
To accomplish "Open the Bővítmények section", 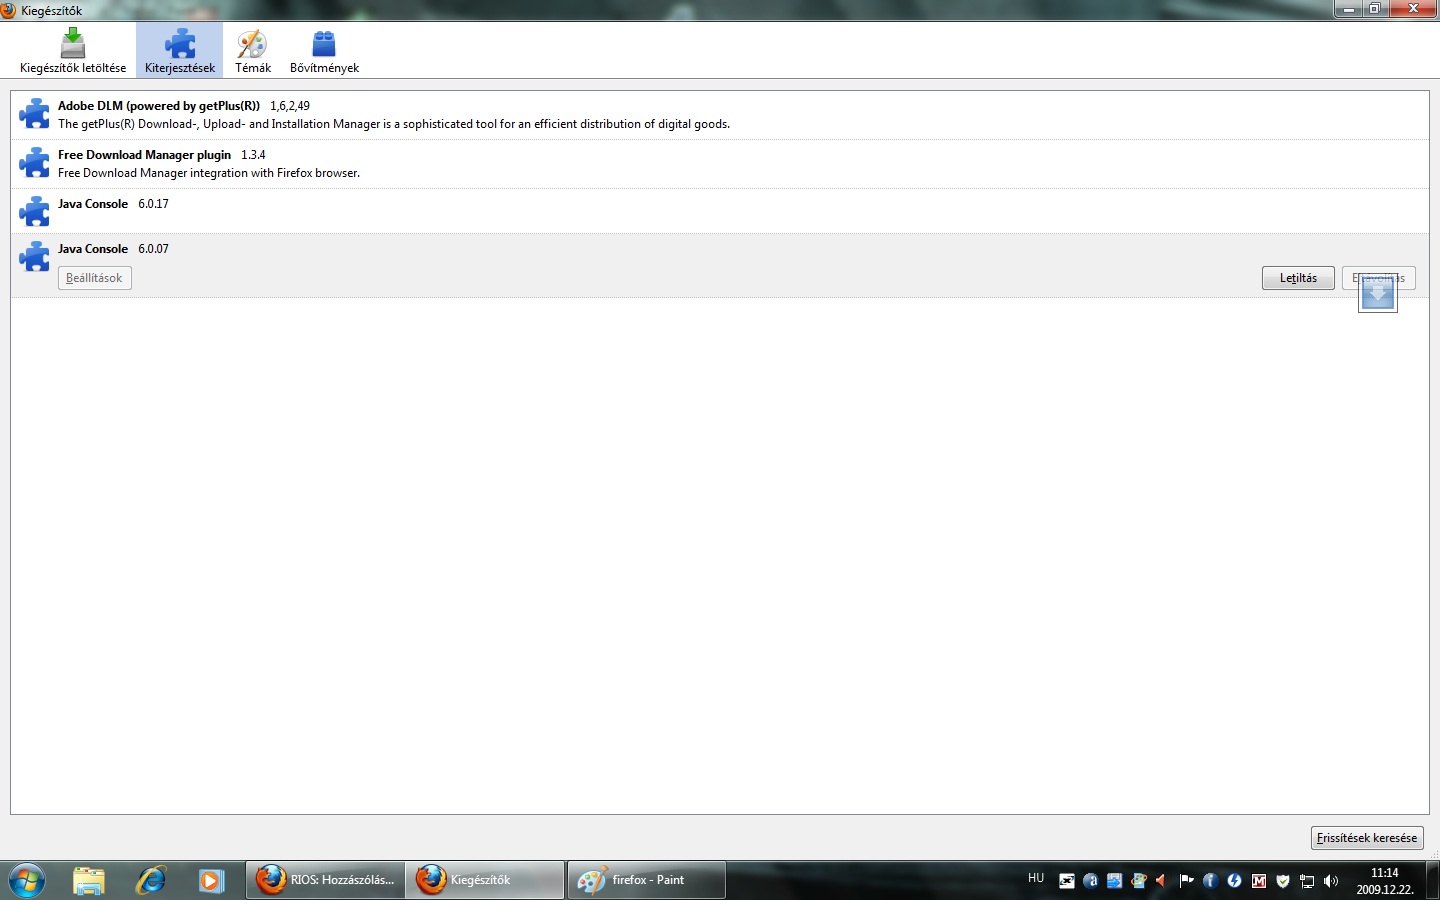I will pyautogui.click(x=324, y=51).
